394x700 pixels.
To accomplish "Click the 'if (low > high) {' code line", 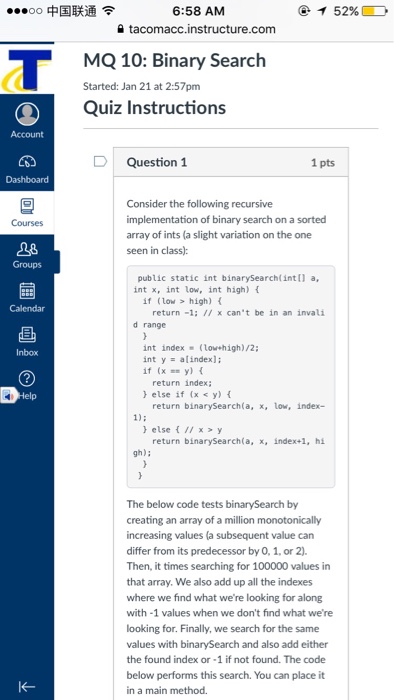I will [x=182, y=301].
